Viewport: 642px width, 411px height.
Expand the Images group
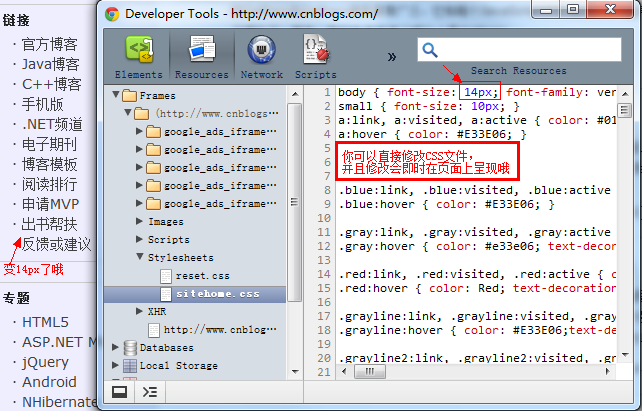click(139, 221)
